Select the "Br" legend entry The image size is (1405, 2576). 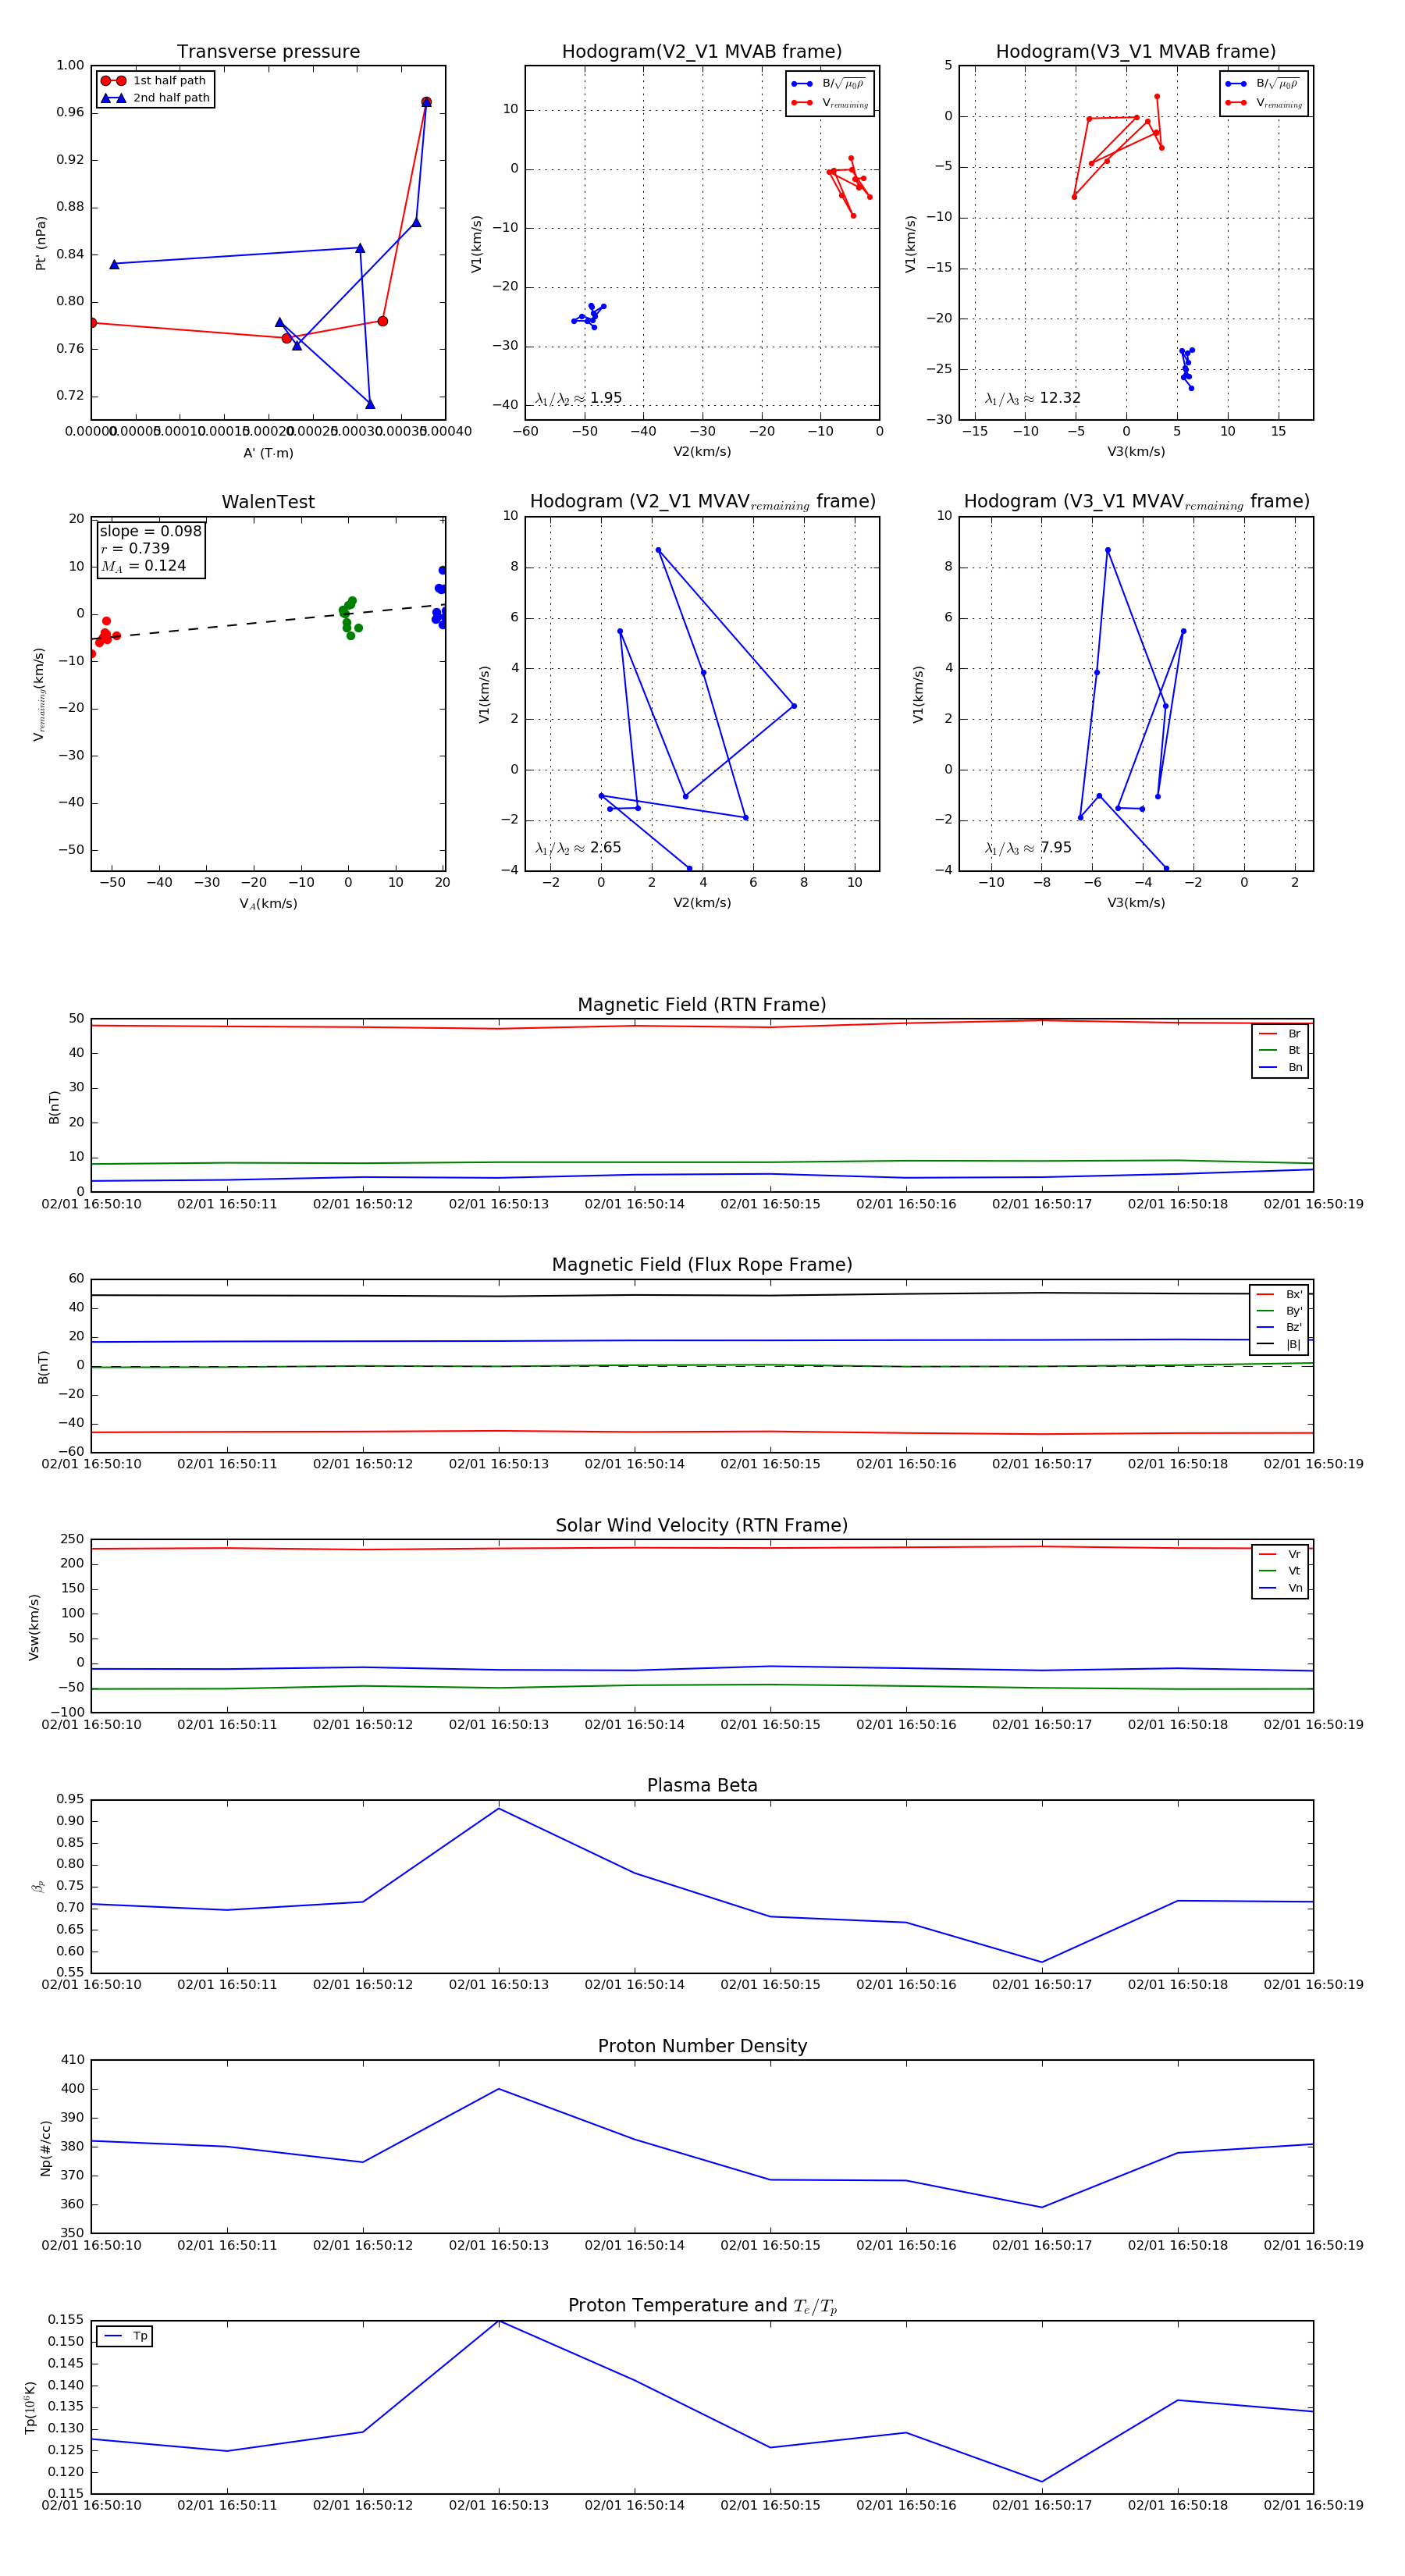pyautogui.click(x=1280, y=1034)
